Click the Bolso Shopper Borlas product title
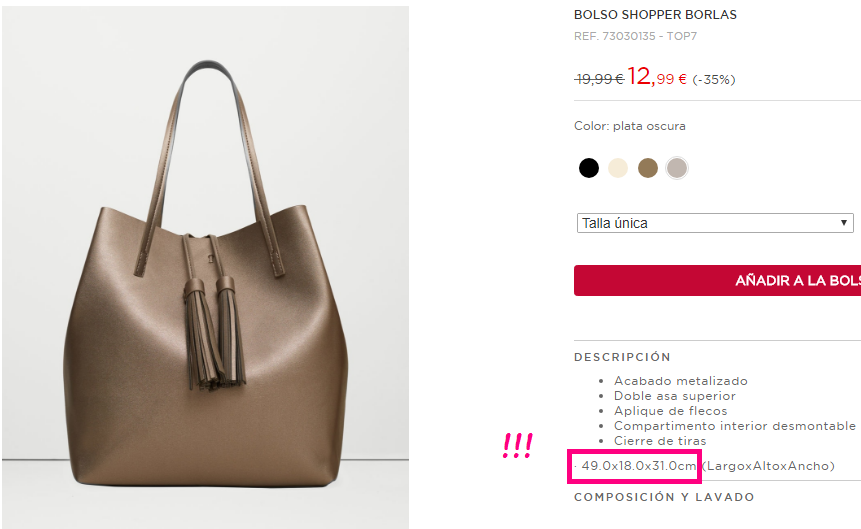This screenshot has height=529, width=861. [655, 15]
